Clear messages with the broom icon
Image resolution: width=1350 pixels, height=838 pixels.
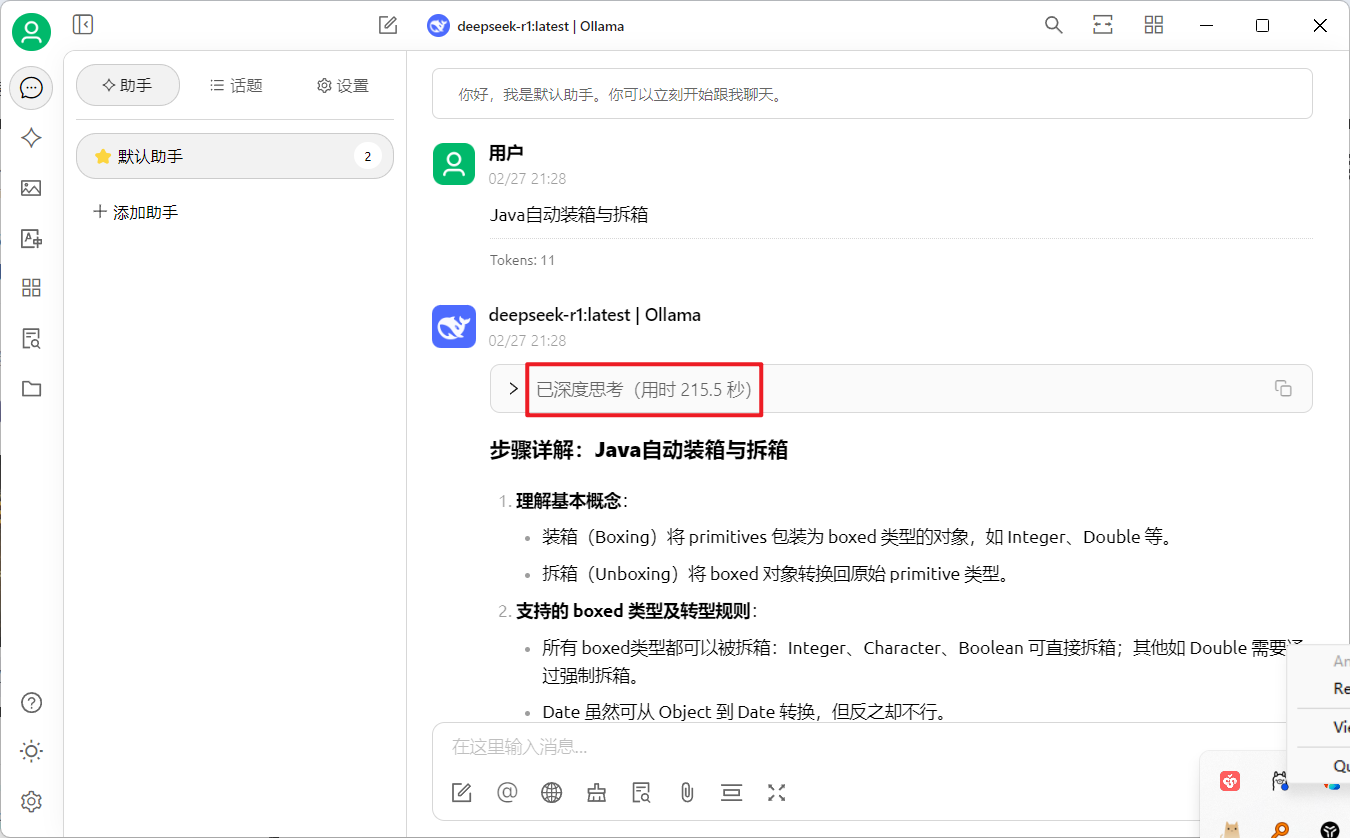click(x=597, y=793)
